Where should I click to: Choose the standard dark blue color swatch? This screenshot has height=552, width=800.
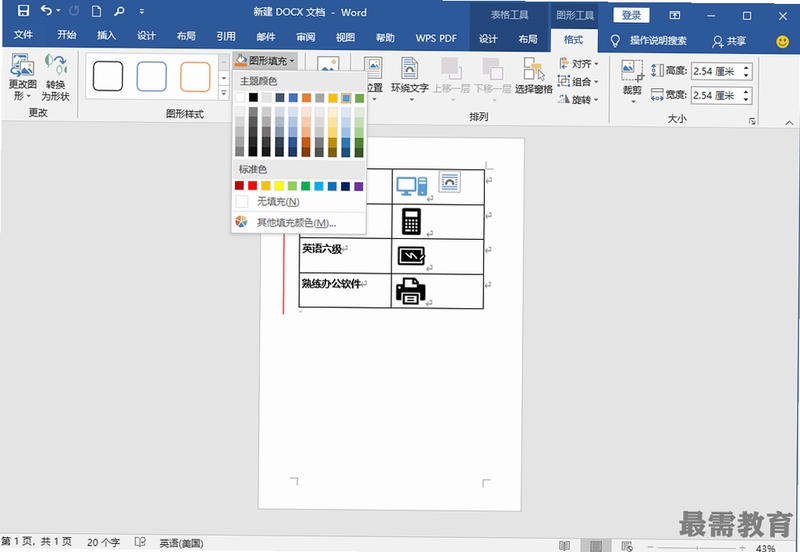(345, 186)
